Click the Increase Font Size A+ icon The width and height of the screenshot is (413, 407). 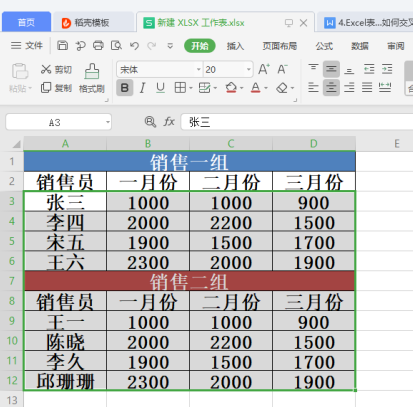point(264,69)
